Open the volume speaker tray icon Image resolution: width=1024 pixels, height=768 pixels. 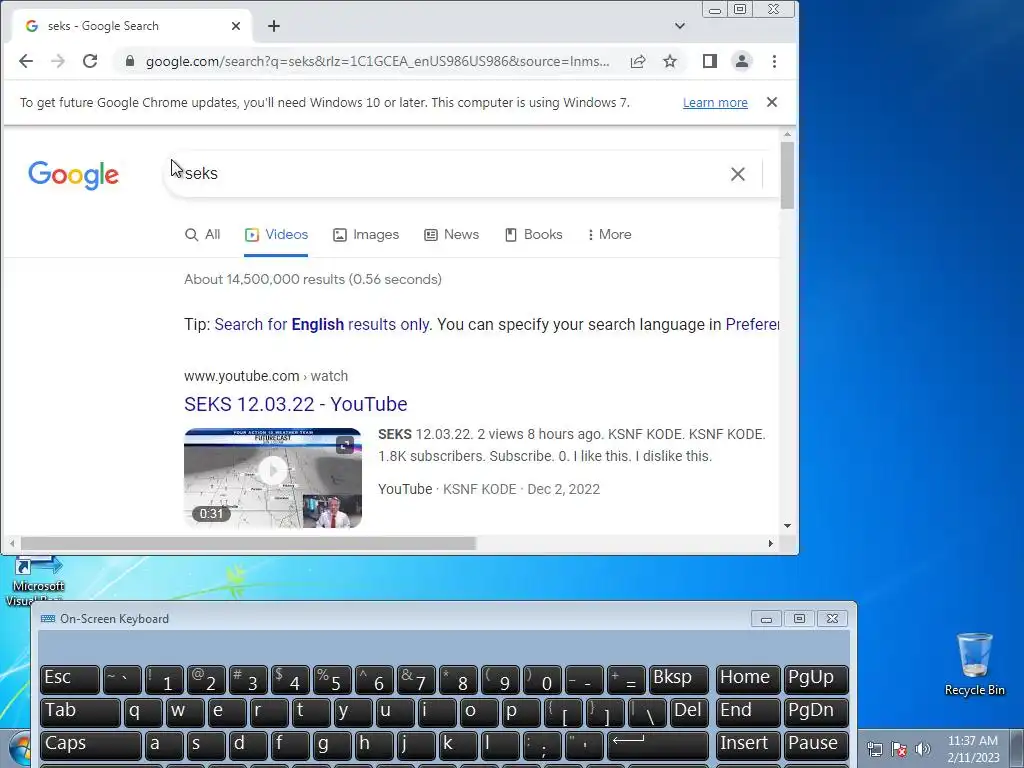923,749
